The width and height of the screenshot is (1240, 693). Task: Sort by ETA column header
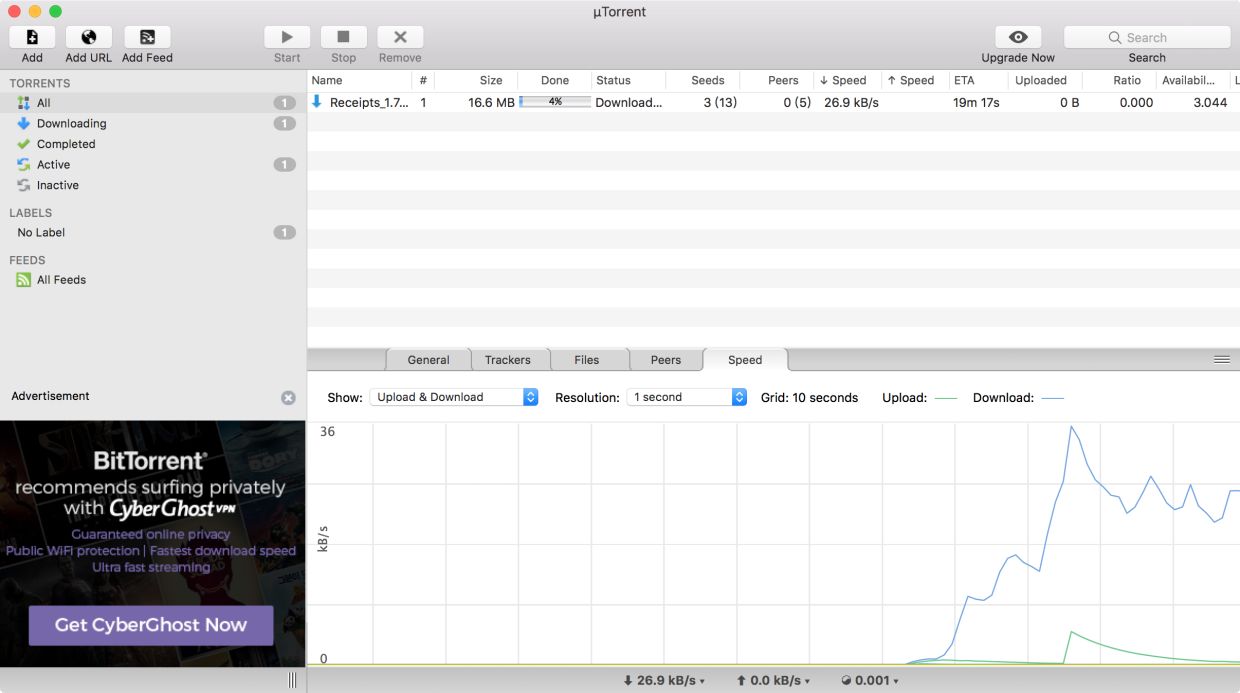click(978, 80)
